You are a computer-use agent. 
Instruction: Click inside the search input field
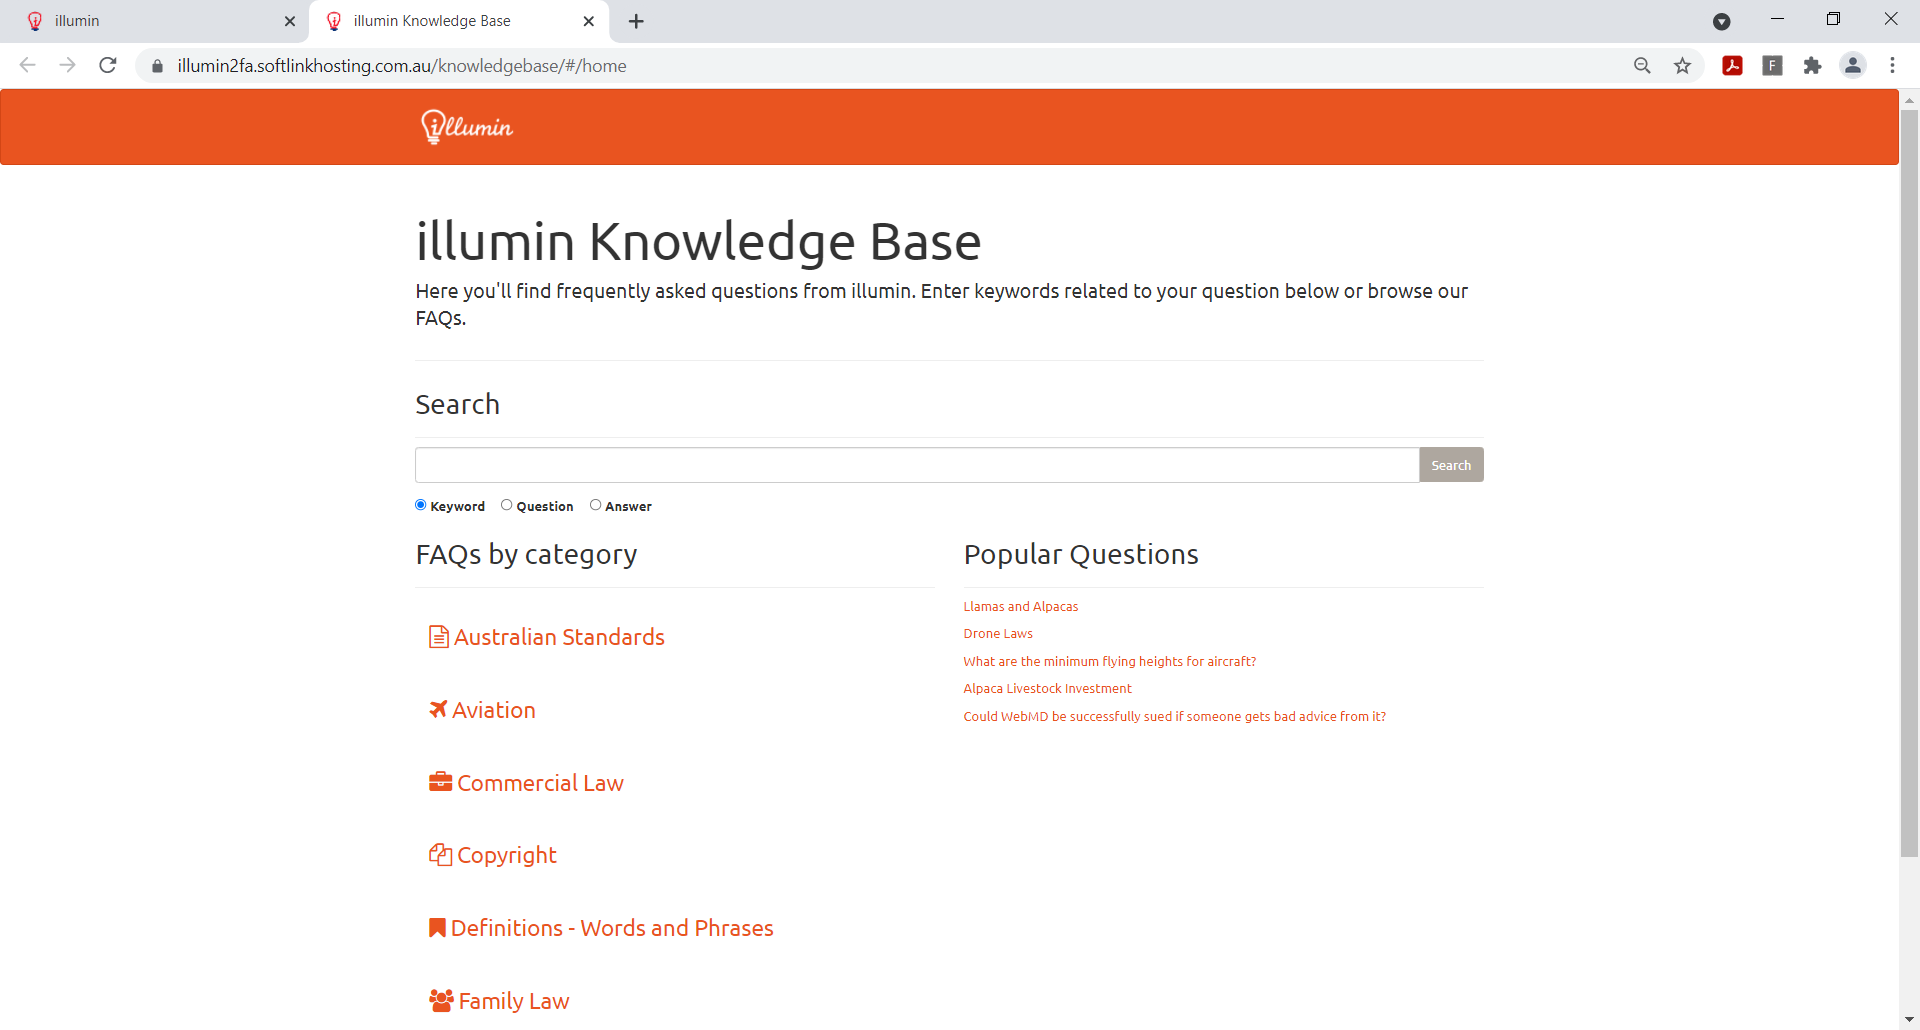tap(915, 464)
